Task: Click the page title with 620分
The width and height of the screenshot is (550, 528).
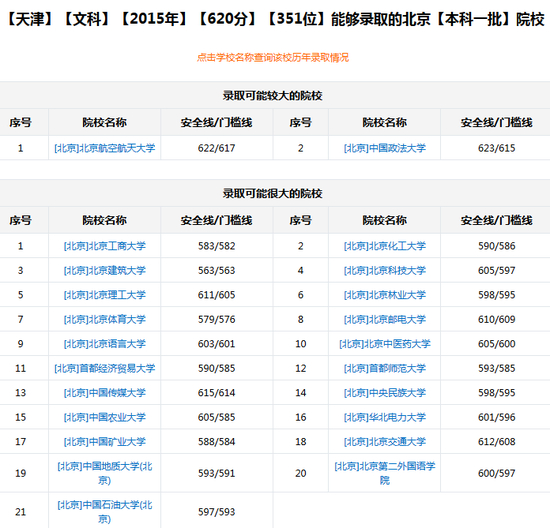Action: pyautogui.click(x=275, y=19)
